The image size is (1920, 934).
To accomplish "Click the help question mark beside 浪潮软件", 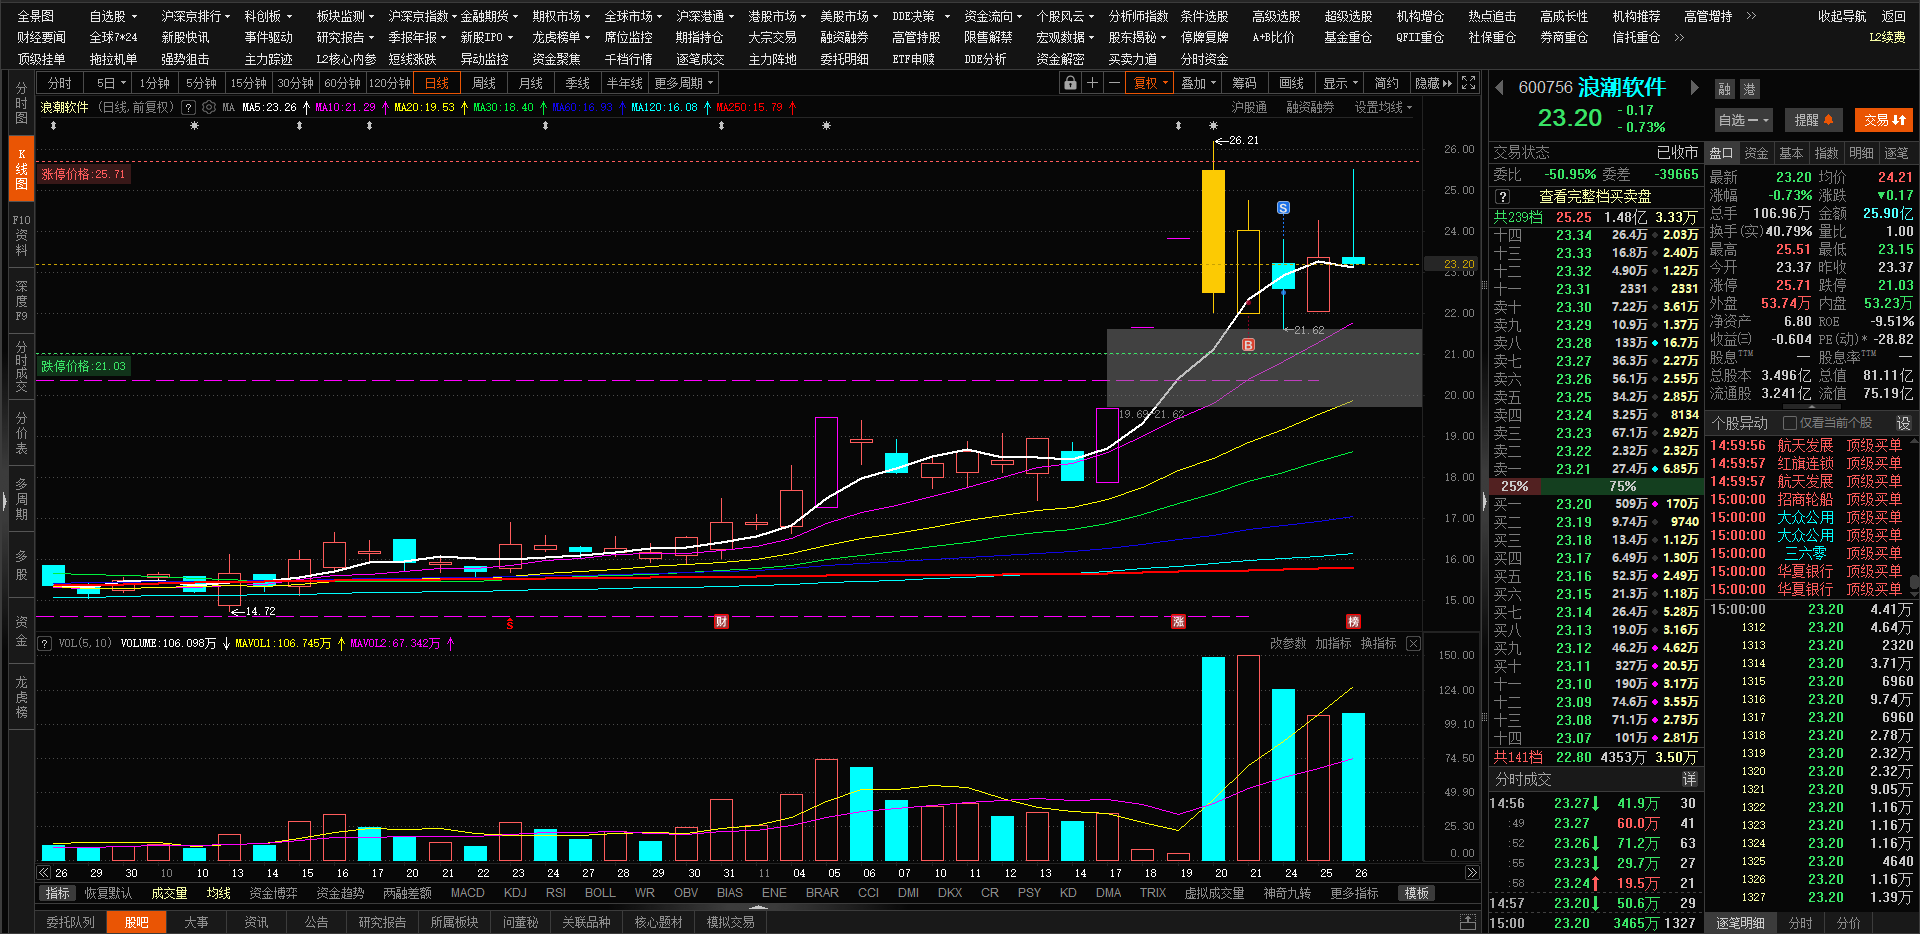I will coord(188,107).
